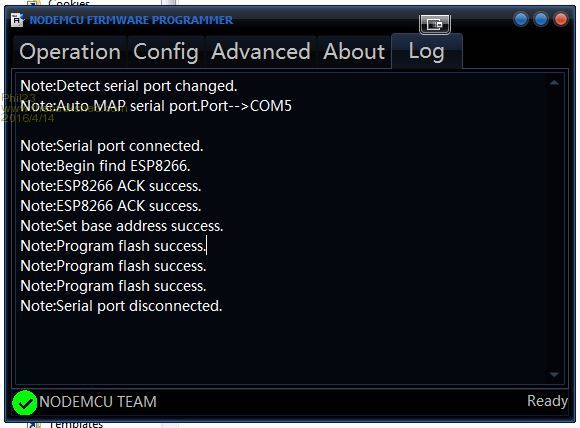Minimize the firmware programmer window
This screenshot has height=428, width=580.
pyautogui.click(x=521, y=19)
